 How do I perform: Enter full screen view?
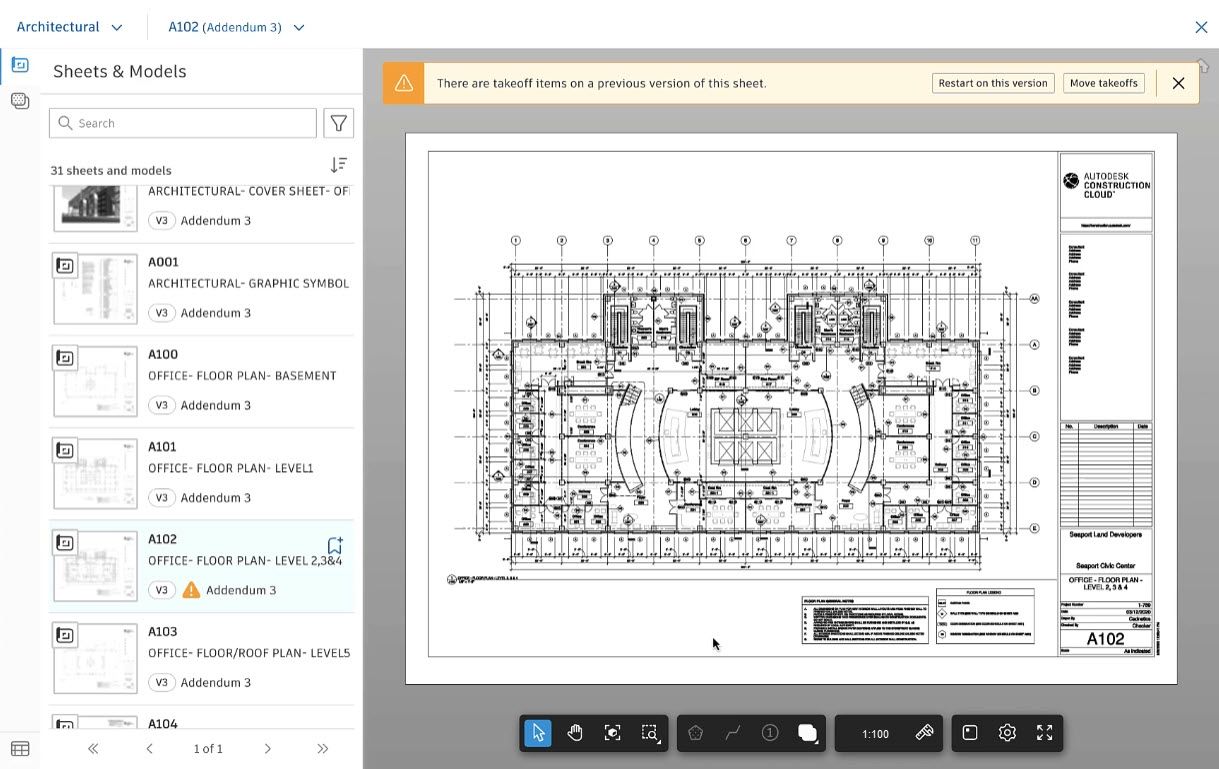(1044, 733)
